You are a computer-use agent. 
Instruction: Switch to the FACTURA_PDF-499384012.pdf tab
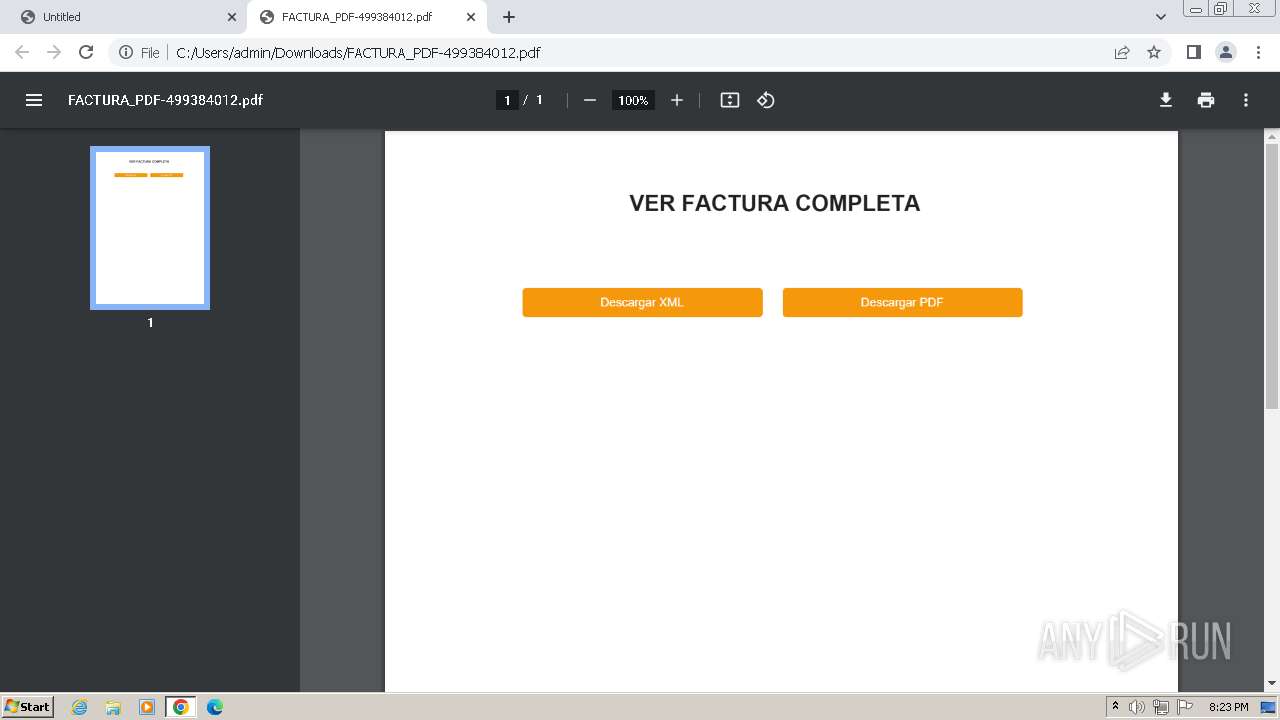point(365,17)
